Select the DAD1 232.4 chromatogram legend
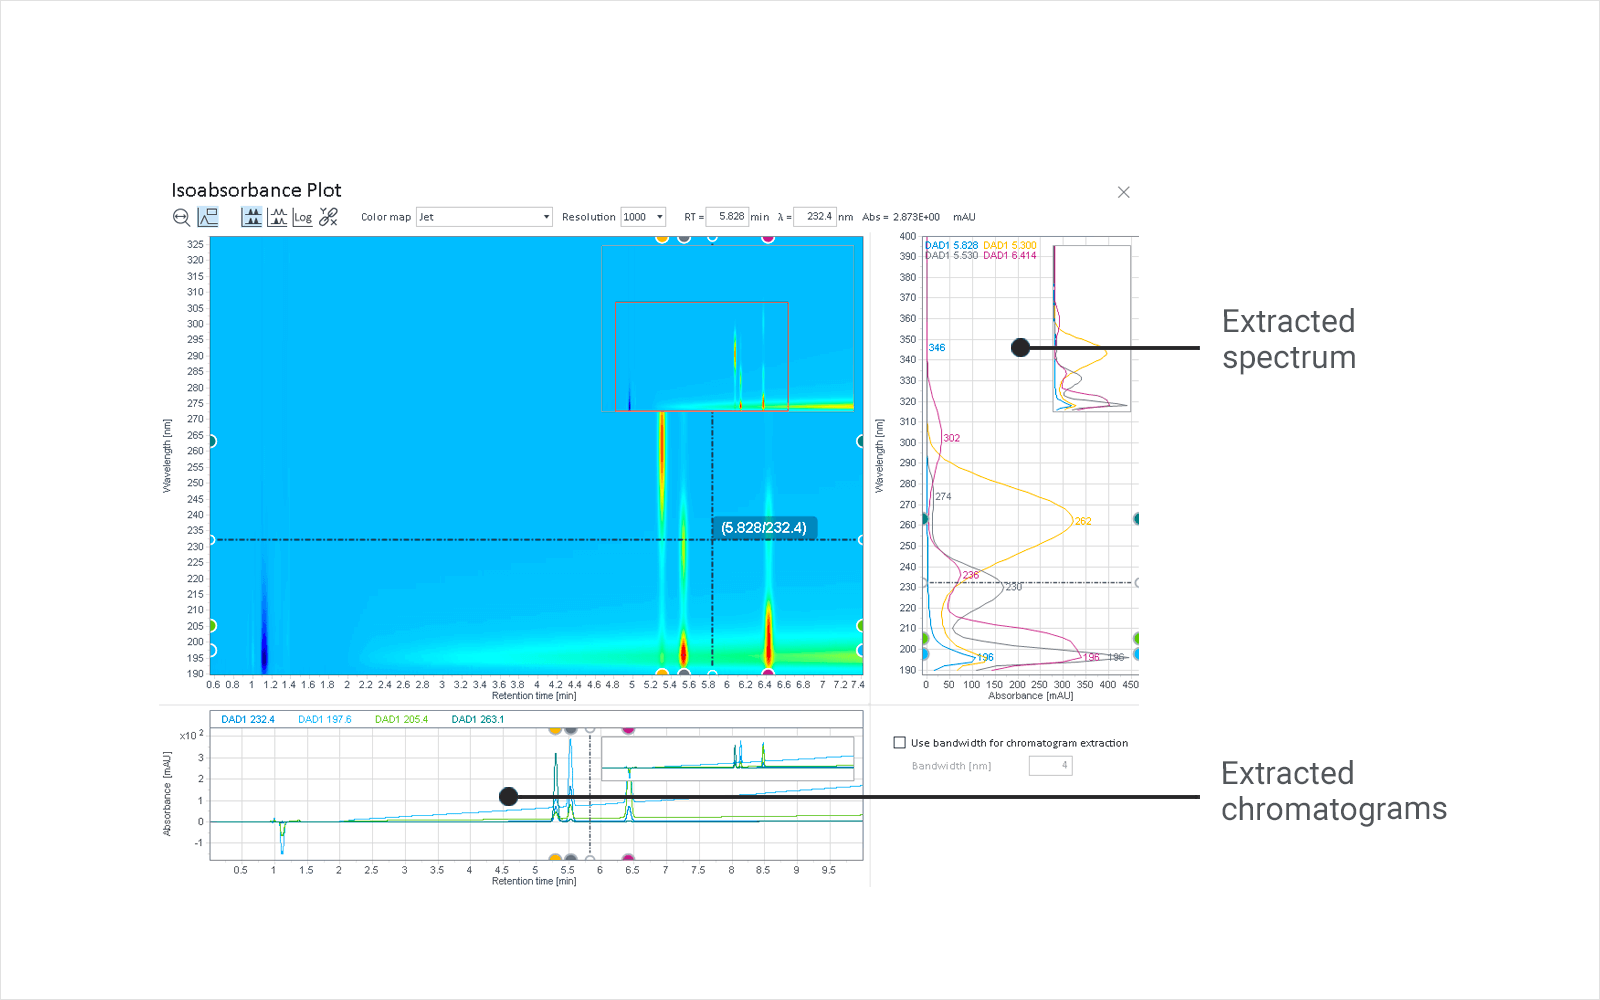The image size is (1600, 1000). (247, 719)
